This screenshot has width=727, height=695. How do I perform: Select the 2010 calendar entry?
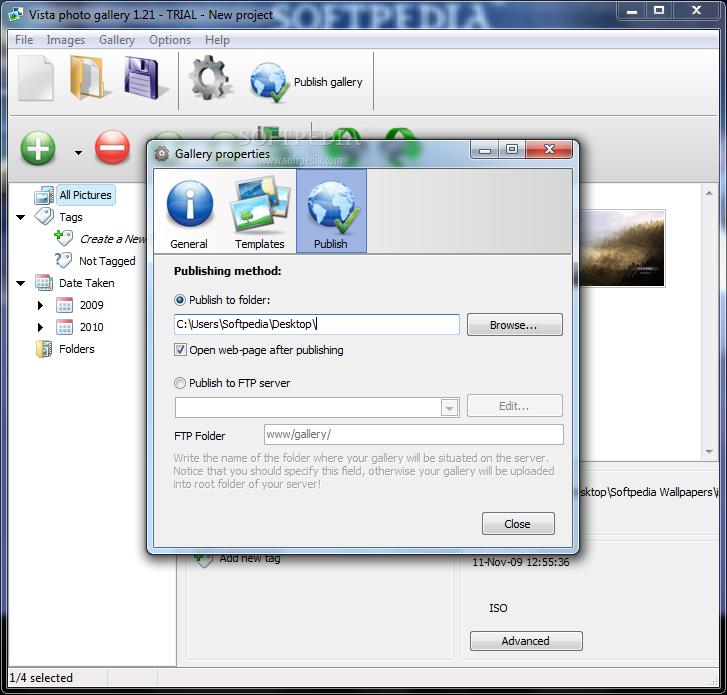(x=91, y=327)
